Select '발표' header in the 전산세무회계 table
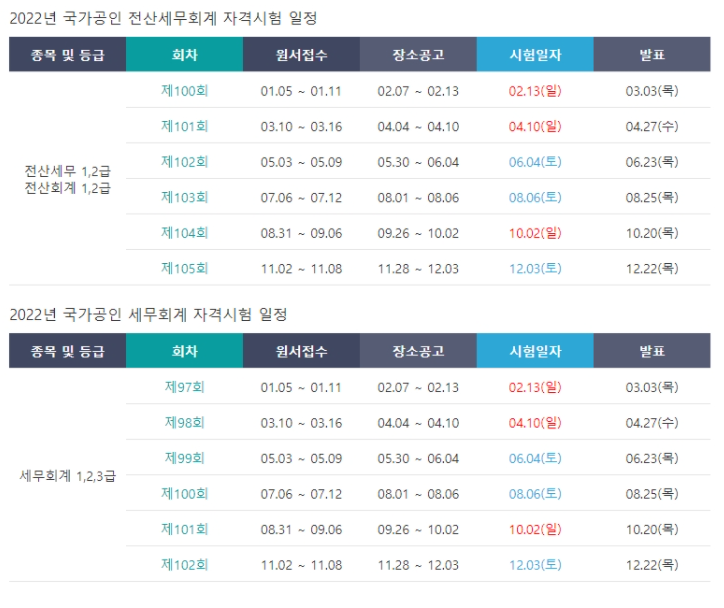The width and height of the screenshot is (724, 608). click(x=652, y=54)
